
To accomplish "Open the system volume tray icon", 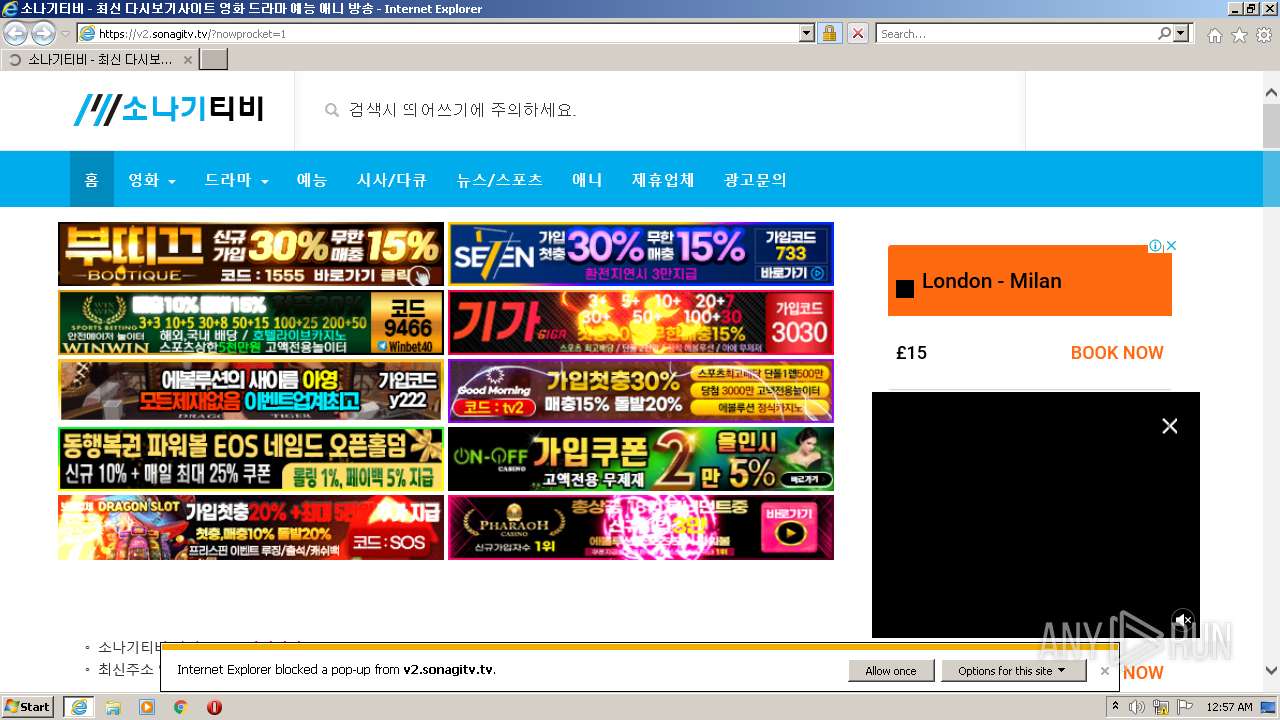I will tap(1137, 707).
